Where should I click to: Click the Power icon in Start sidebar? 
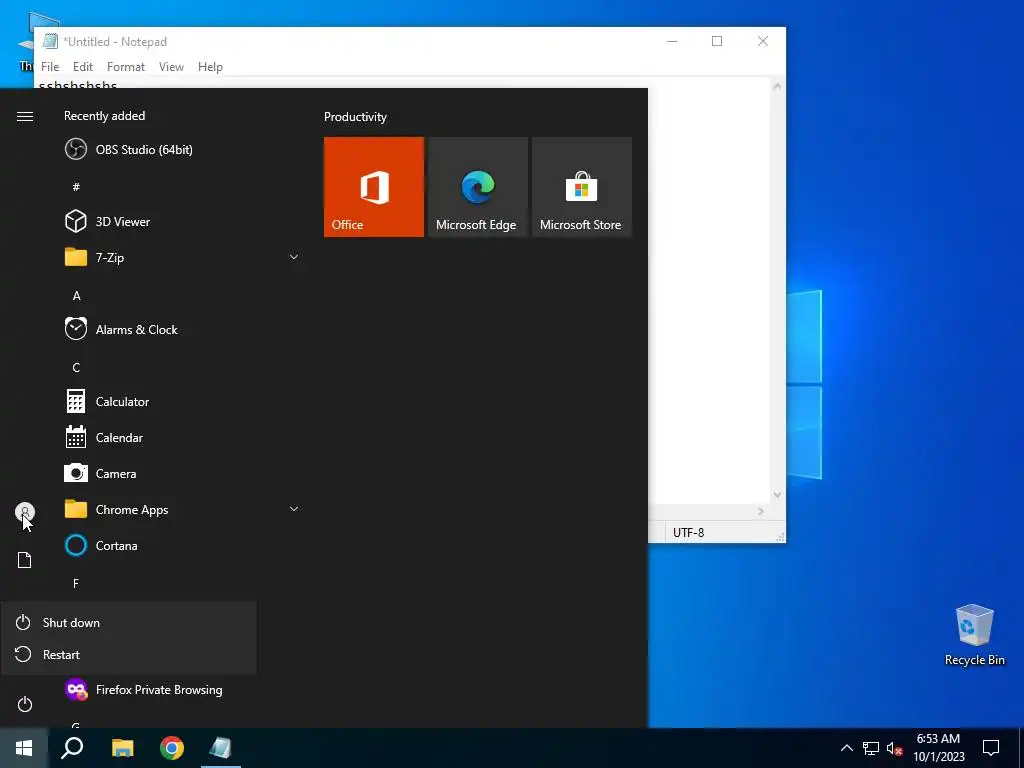click(25, 704)
